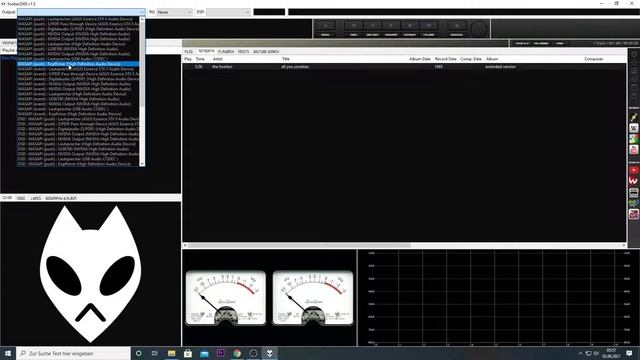
Task: Click playlist horizontal scrollbar right arrow
Action: coord(624,245)
